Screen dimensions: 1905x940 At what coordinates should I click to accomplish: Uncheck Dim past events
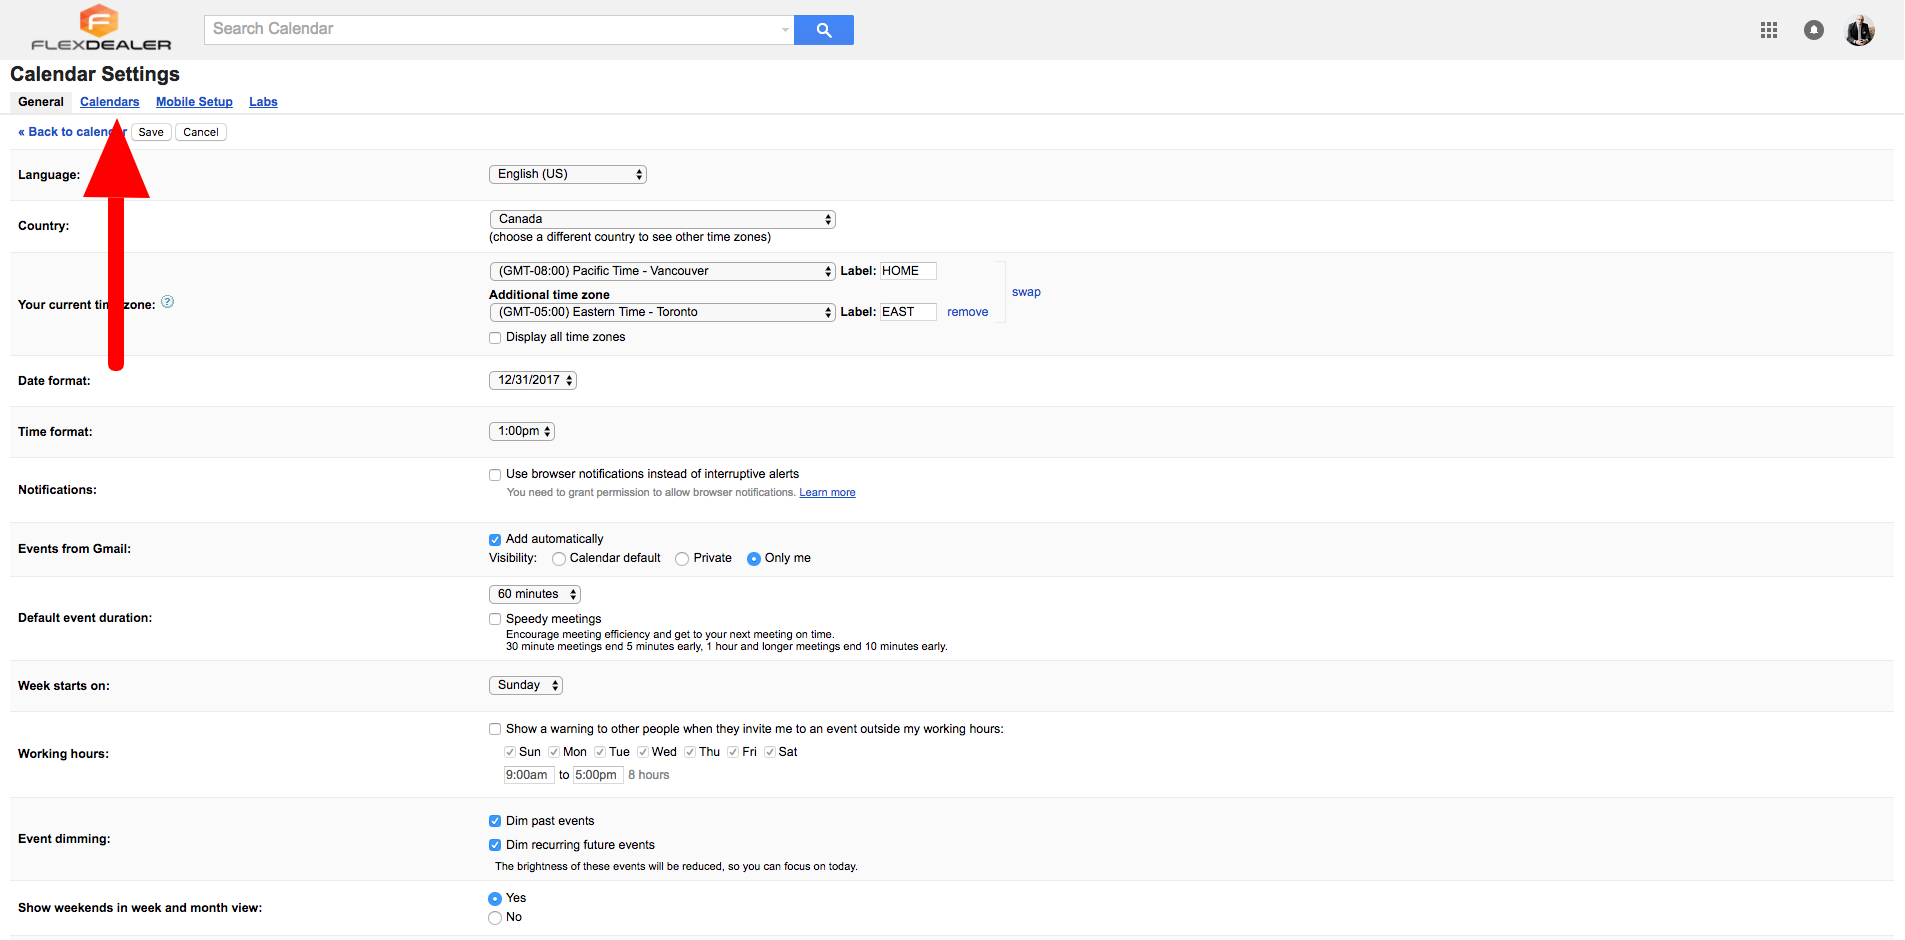tap(495, 821)
